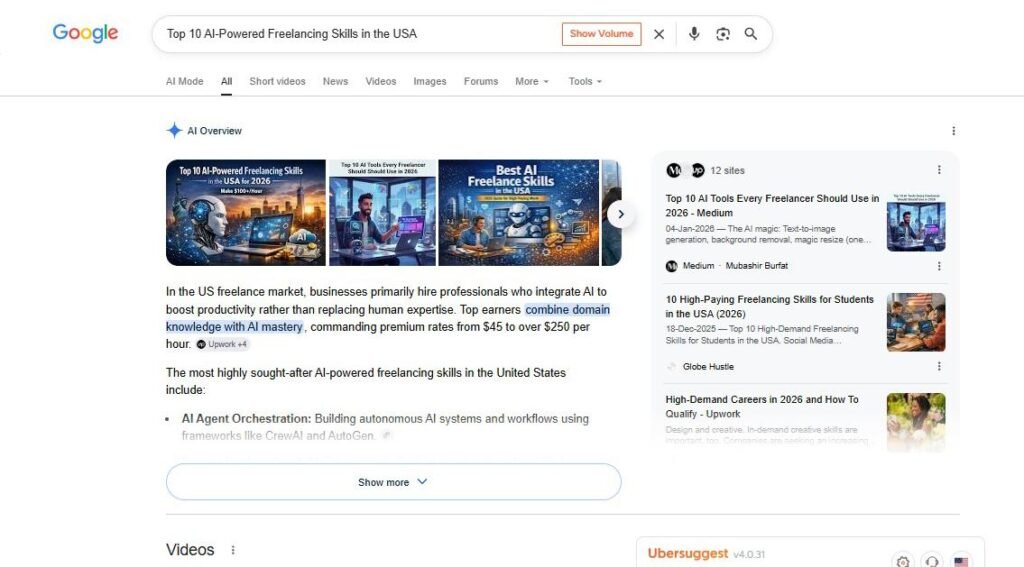Click the Globe Hustle source name

click(708, 366)
